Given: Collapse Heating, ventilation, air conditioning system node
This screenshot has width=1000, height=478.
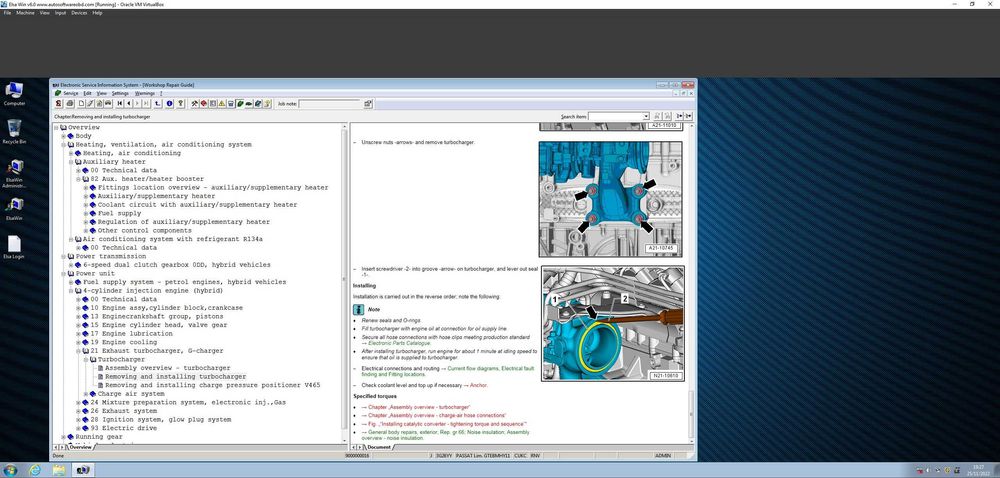Looking at the screenshot, I should click(64, 145).
